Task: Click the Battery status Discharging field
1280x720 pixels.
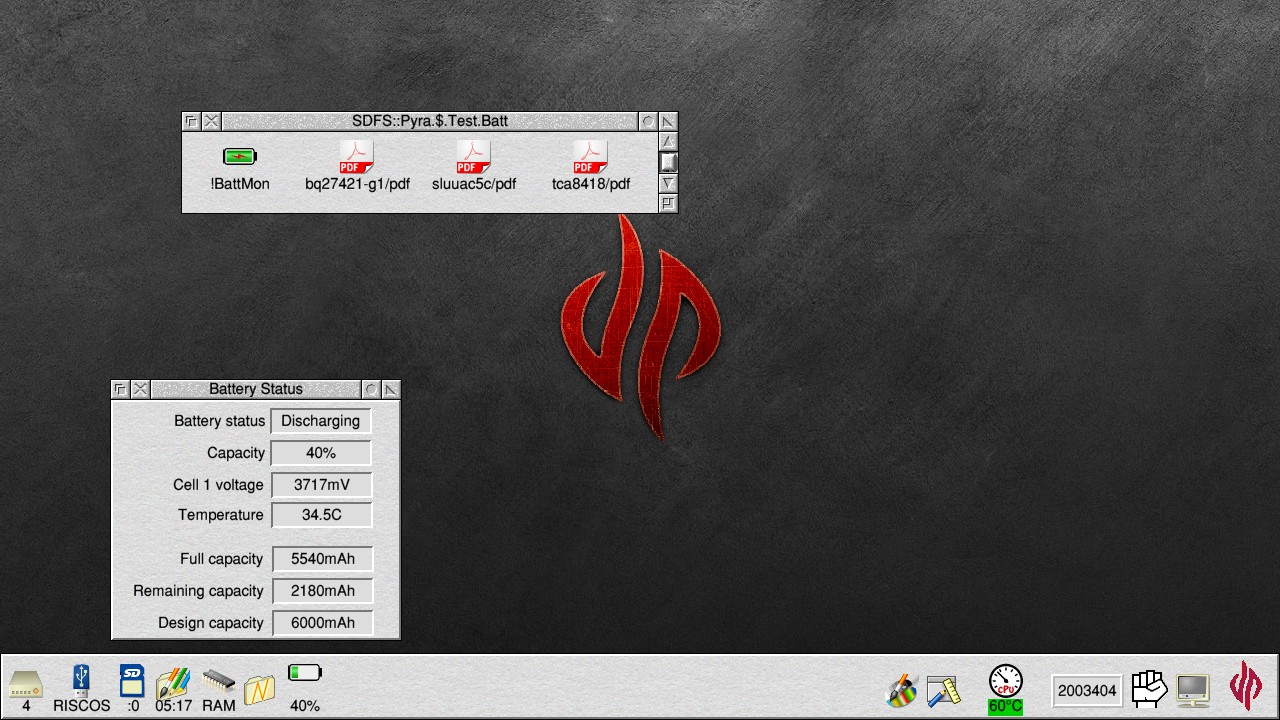Action: point(320,421)
